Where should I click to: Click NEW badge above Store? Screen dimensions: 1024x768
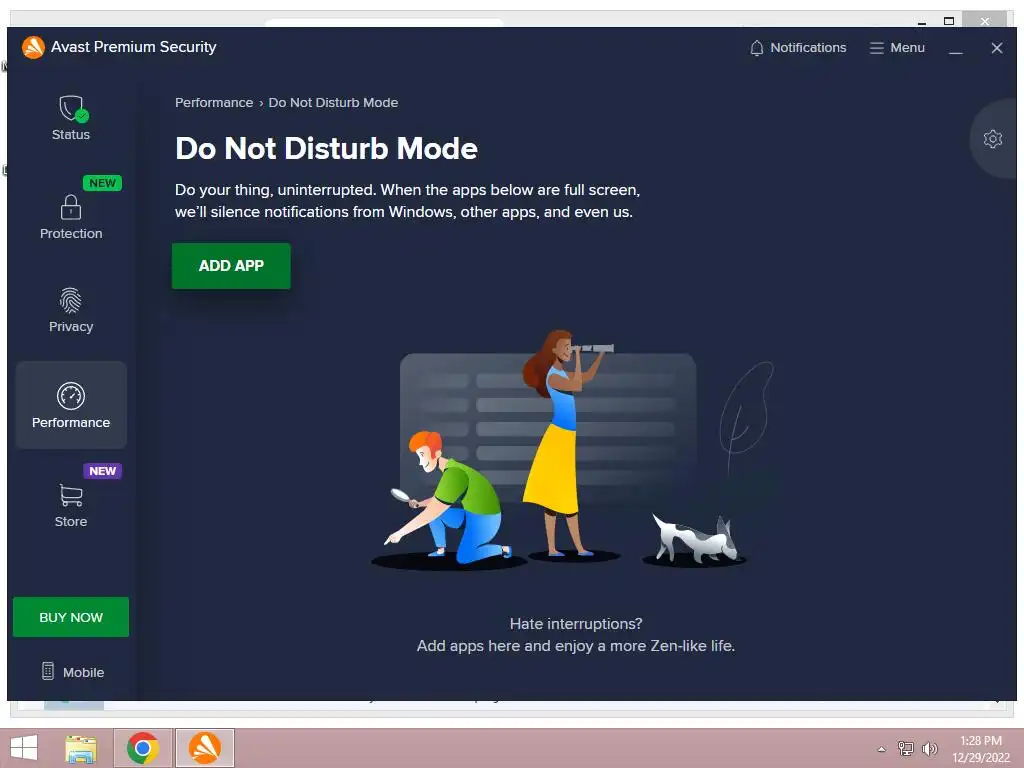point(103,471)
